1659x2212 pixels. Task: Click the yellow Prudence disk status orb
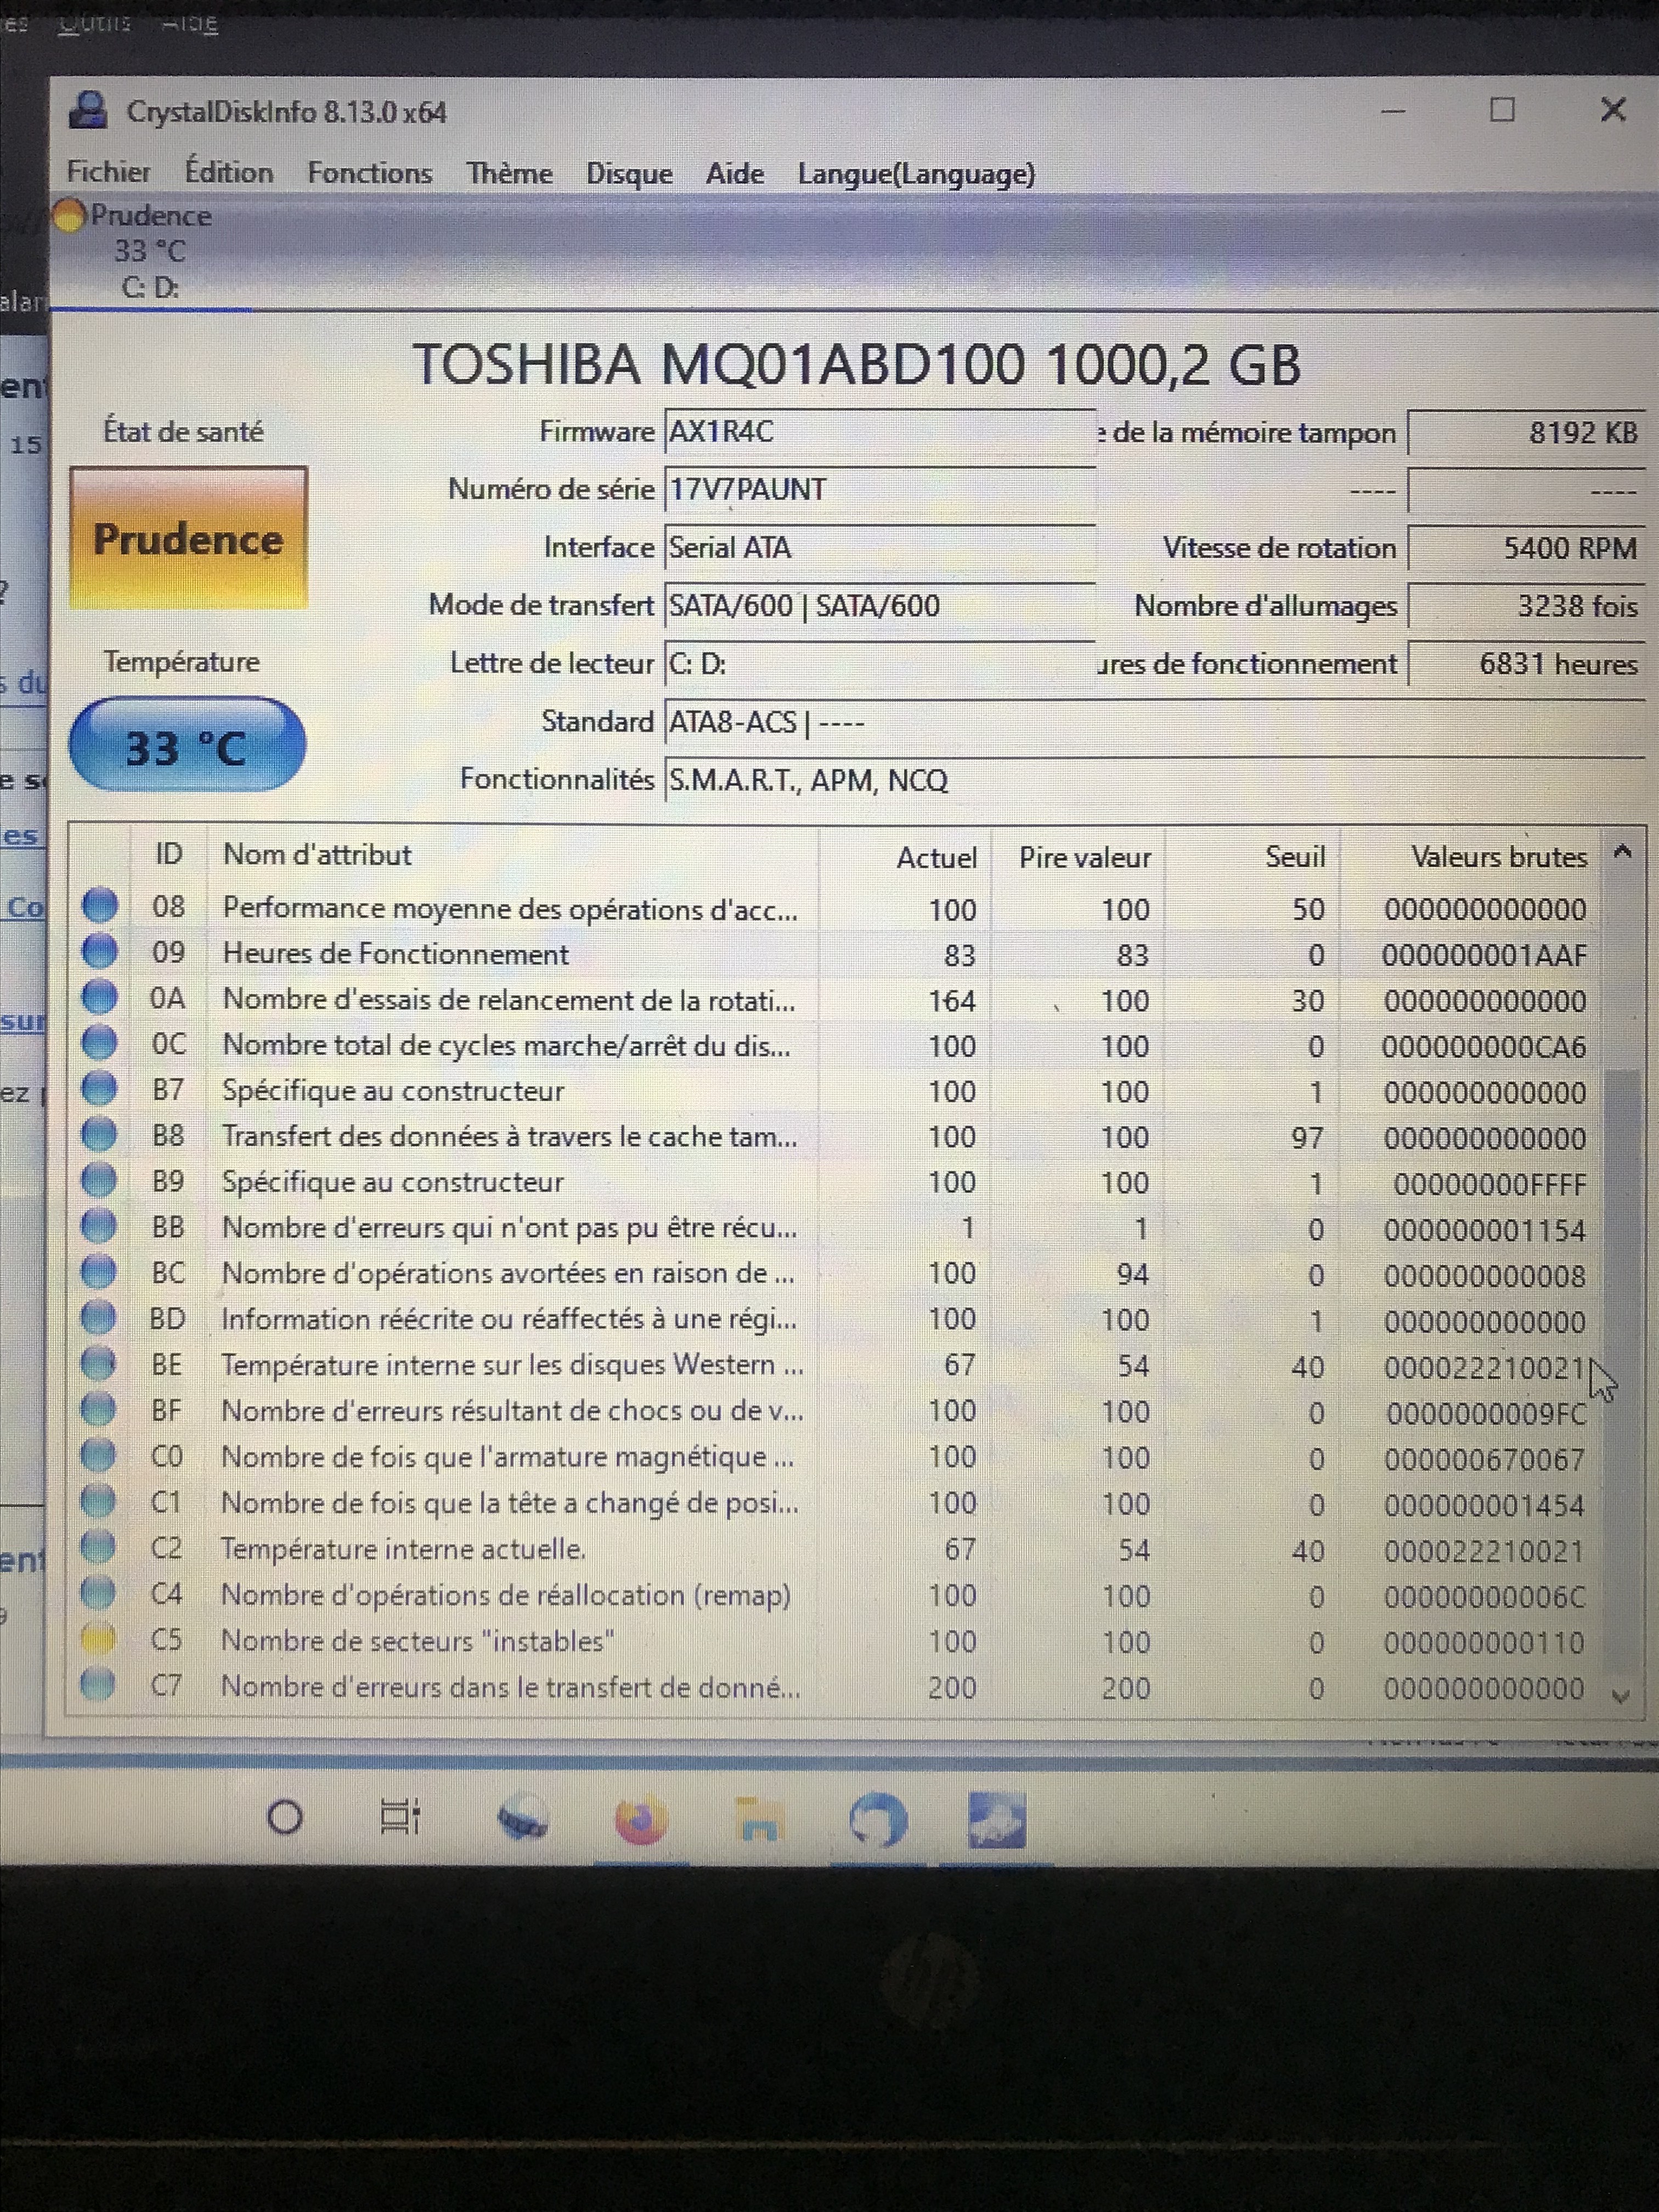pos(69,215)
